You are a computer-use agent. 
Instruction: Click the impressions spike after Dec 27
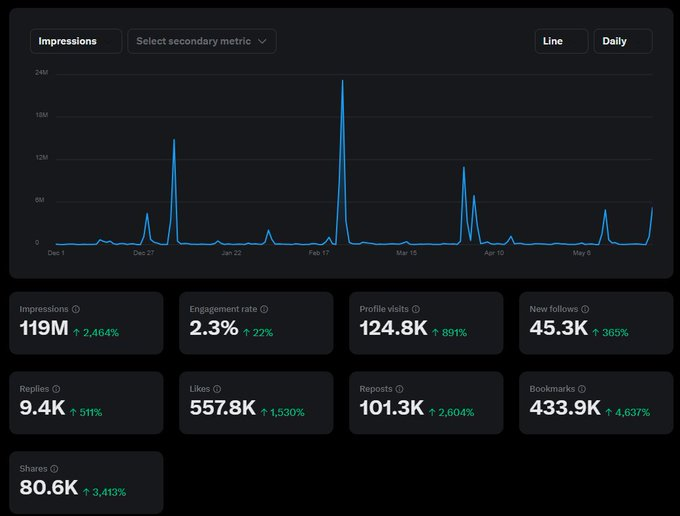(x=174, y=141)
